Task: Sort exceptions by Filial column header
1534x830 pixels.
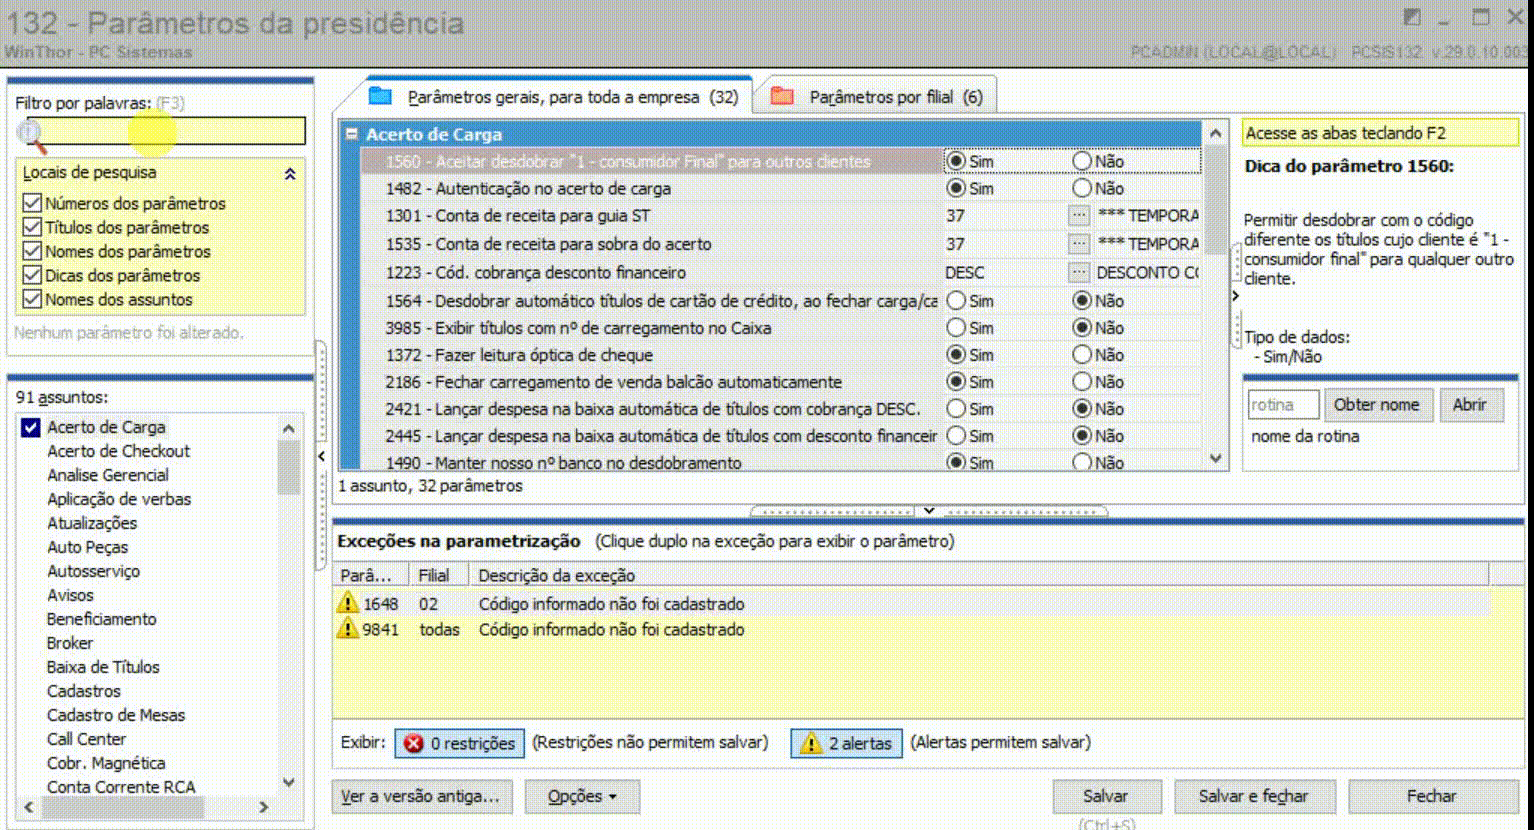Action: (439, 575)
